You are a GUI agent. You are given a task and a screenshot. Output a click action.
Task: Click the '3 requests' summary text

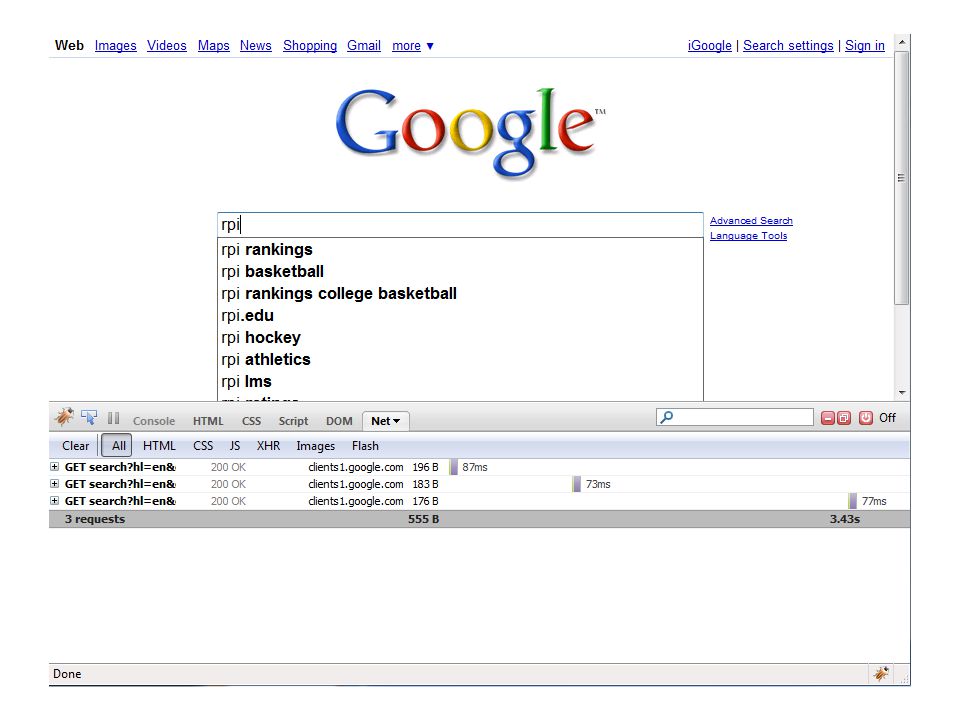click(95, 519)
